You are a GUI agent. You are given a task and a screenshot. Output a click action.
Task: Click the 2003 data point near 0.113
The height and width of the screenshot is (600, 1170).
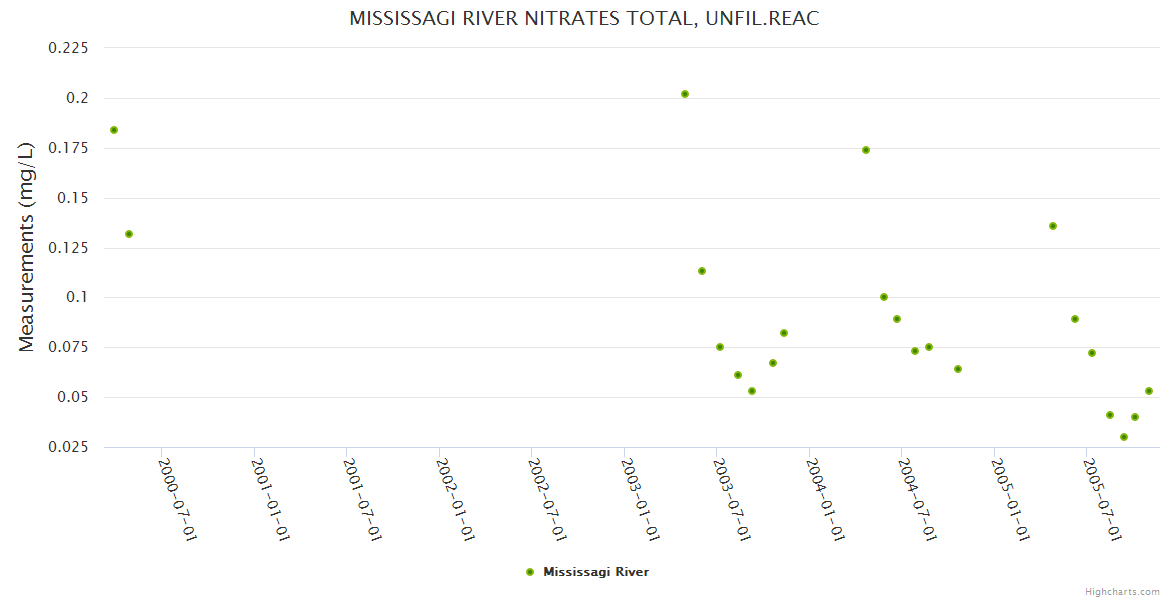(x=702, y=271)
